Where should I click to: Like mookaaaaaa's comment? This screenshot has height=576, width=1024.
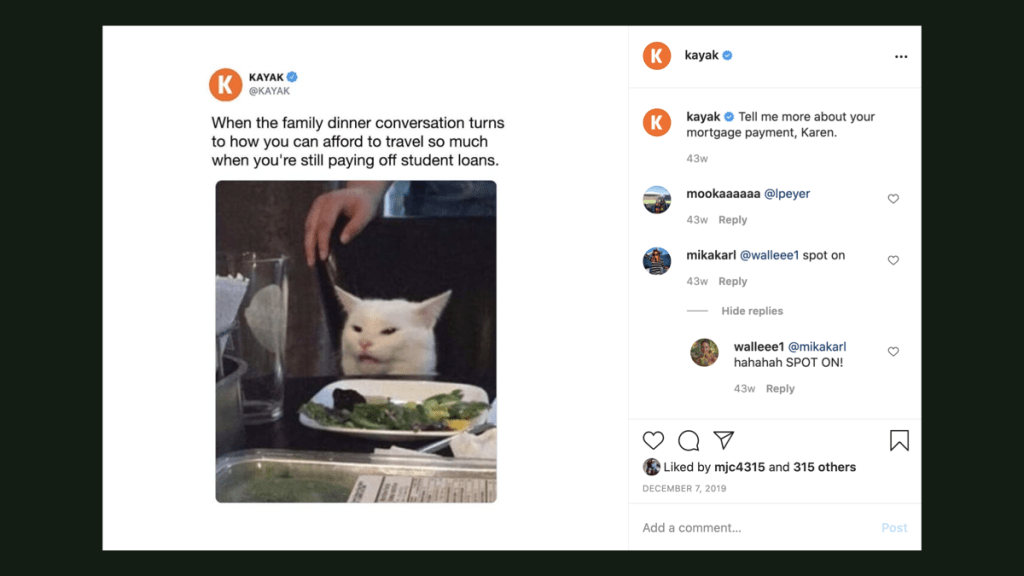point(893,199)
